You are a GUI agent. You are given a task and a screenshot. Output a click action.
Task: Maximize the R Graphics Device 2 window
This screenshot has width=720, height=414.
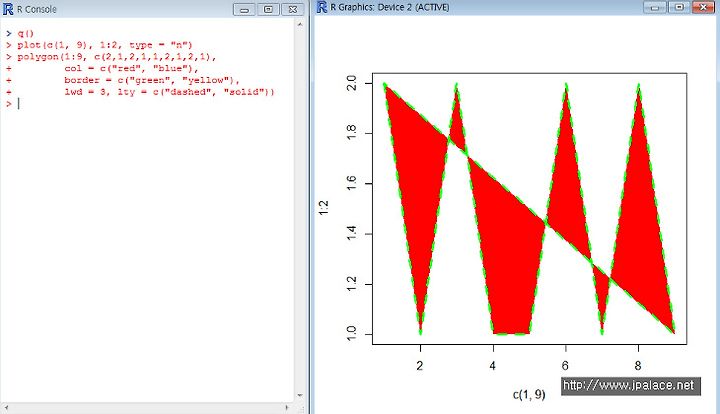[679, 7]
